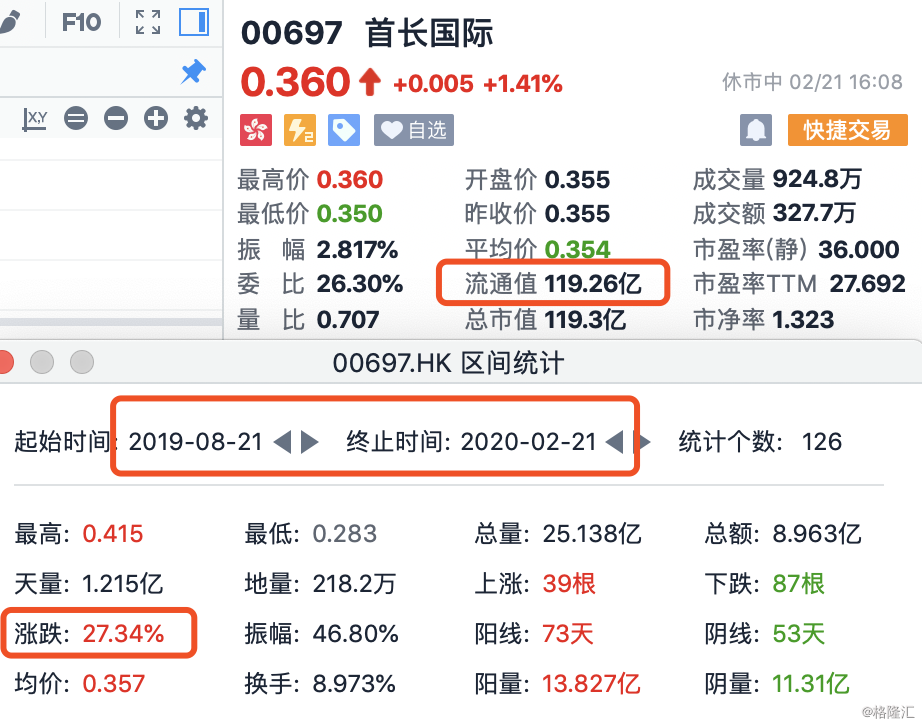Screen dimensions: 922x726
Task: Toggle the right sidebar panel layout icon
Action: [x=194, y=22]
